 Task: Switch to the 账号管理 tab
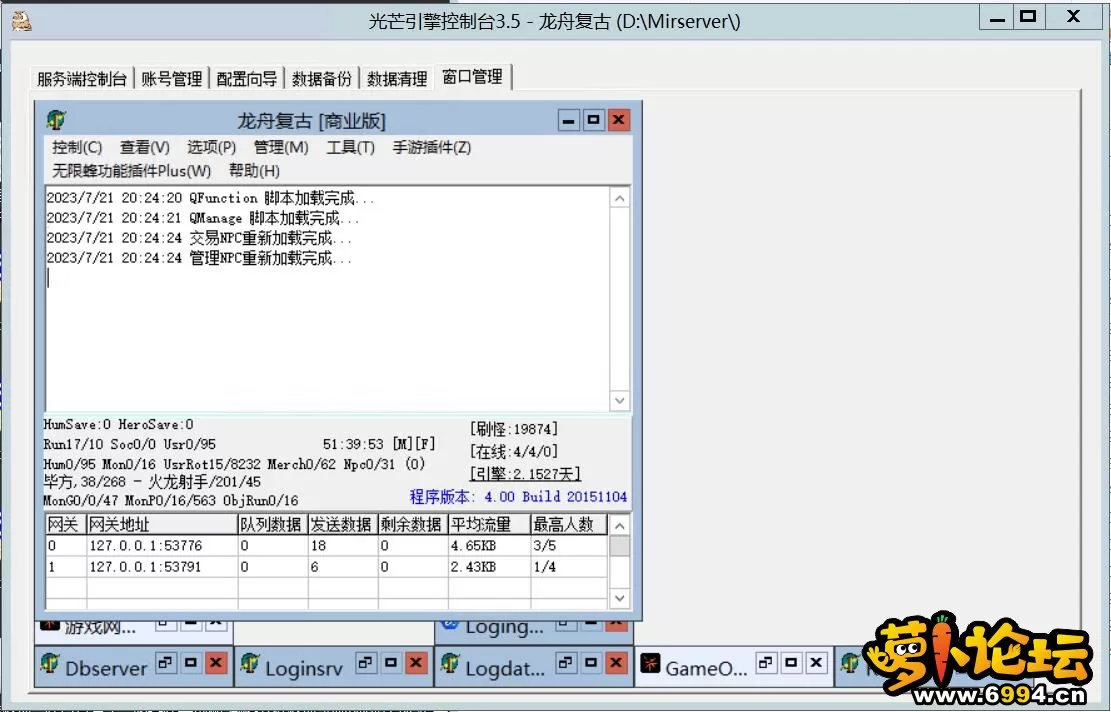pos(172,79)
